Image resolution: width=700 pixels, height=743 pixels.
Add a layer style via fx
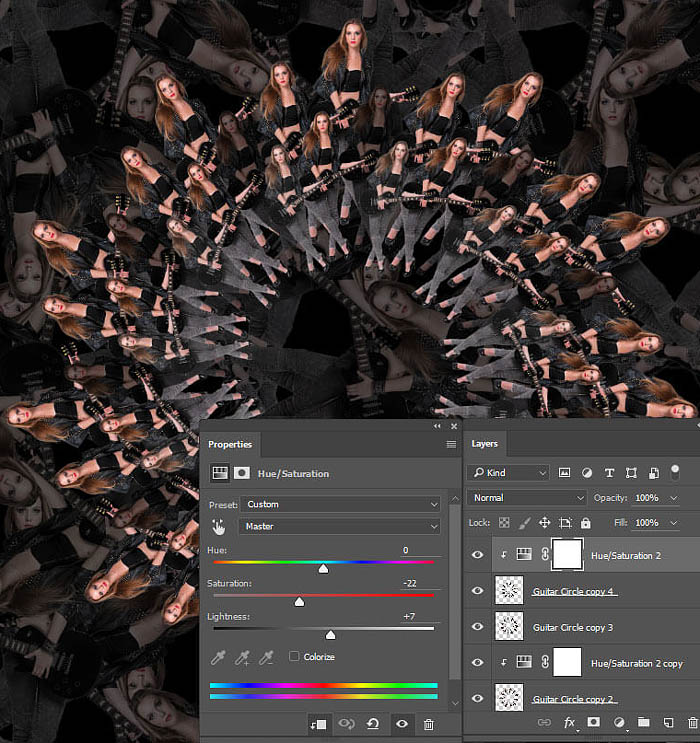570,723
